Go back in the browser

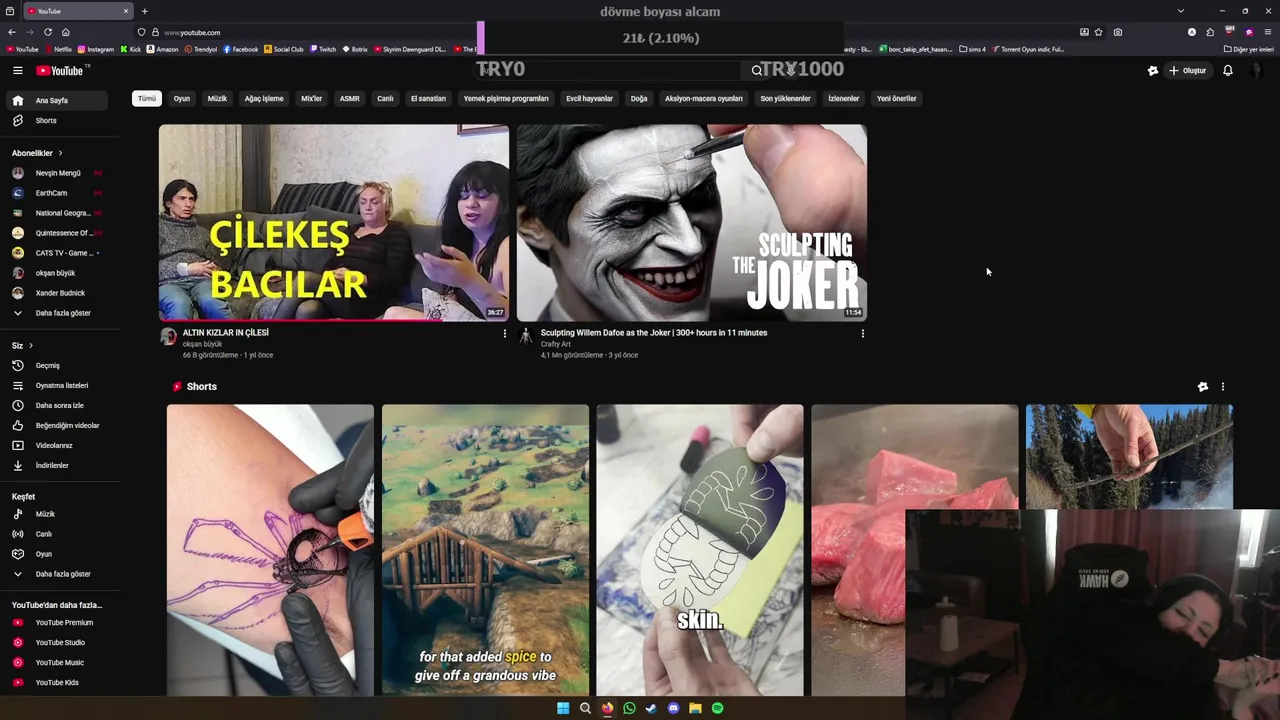[x=11, y=32]
